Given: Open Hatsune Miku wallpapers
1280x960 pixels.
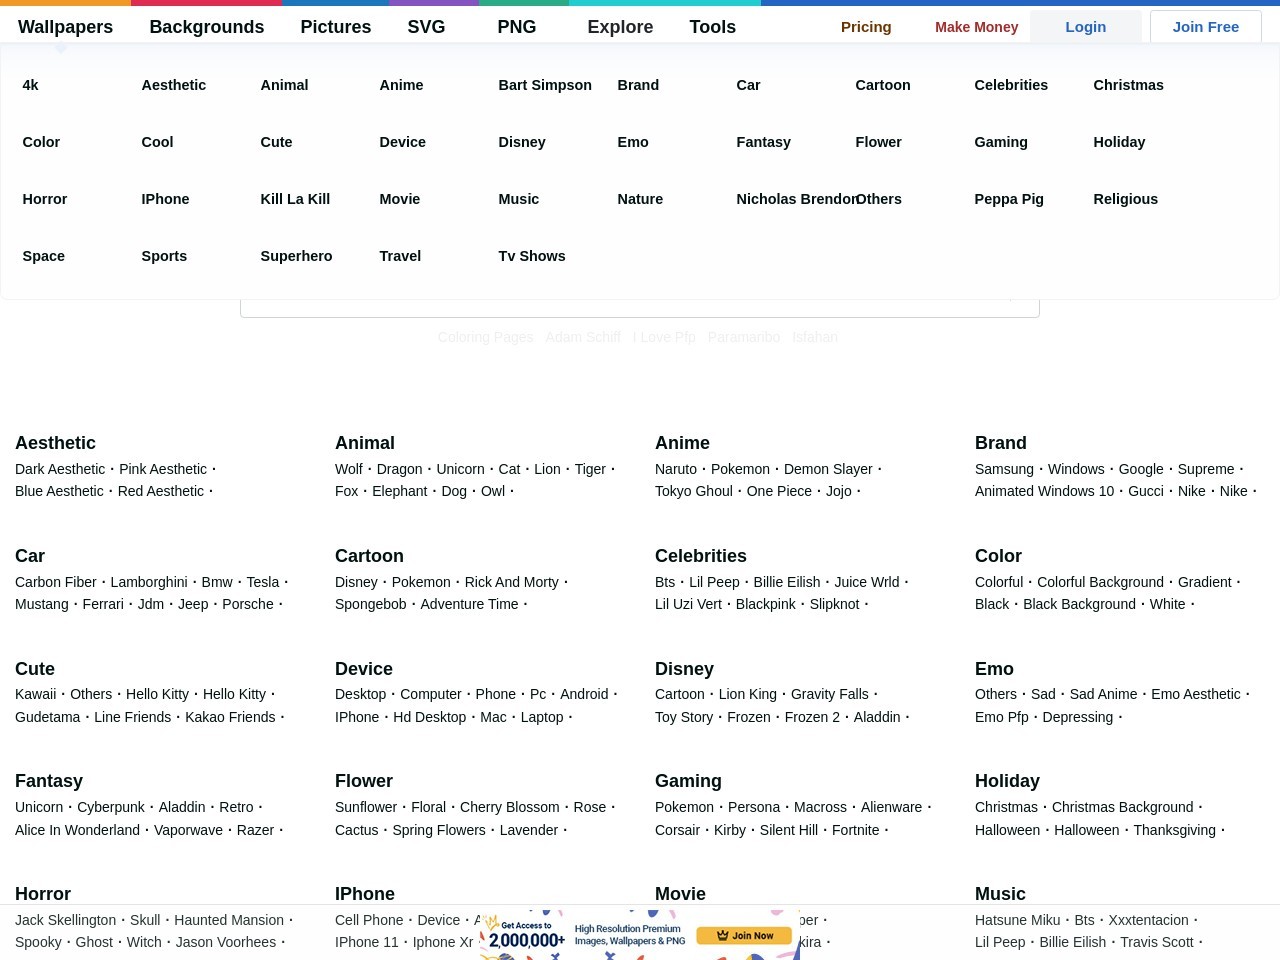Looking at the screenshot, I should tap(1017, 920).
